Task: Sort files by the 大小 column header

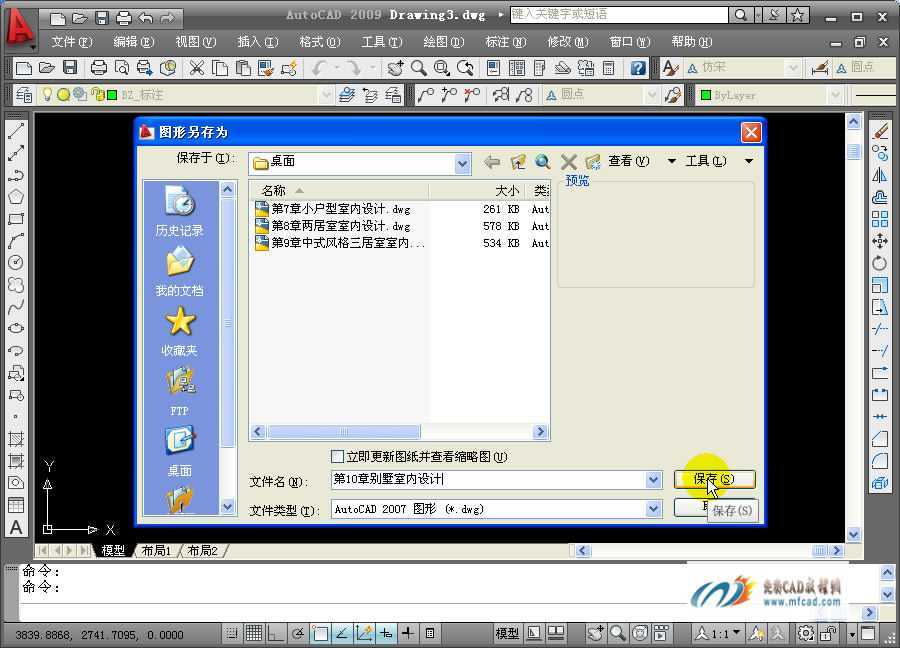Action: tap(478, 191)
